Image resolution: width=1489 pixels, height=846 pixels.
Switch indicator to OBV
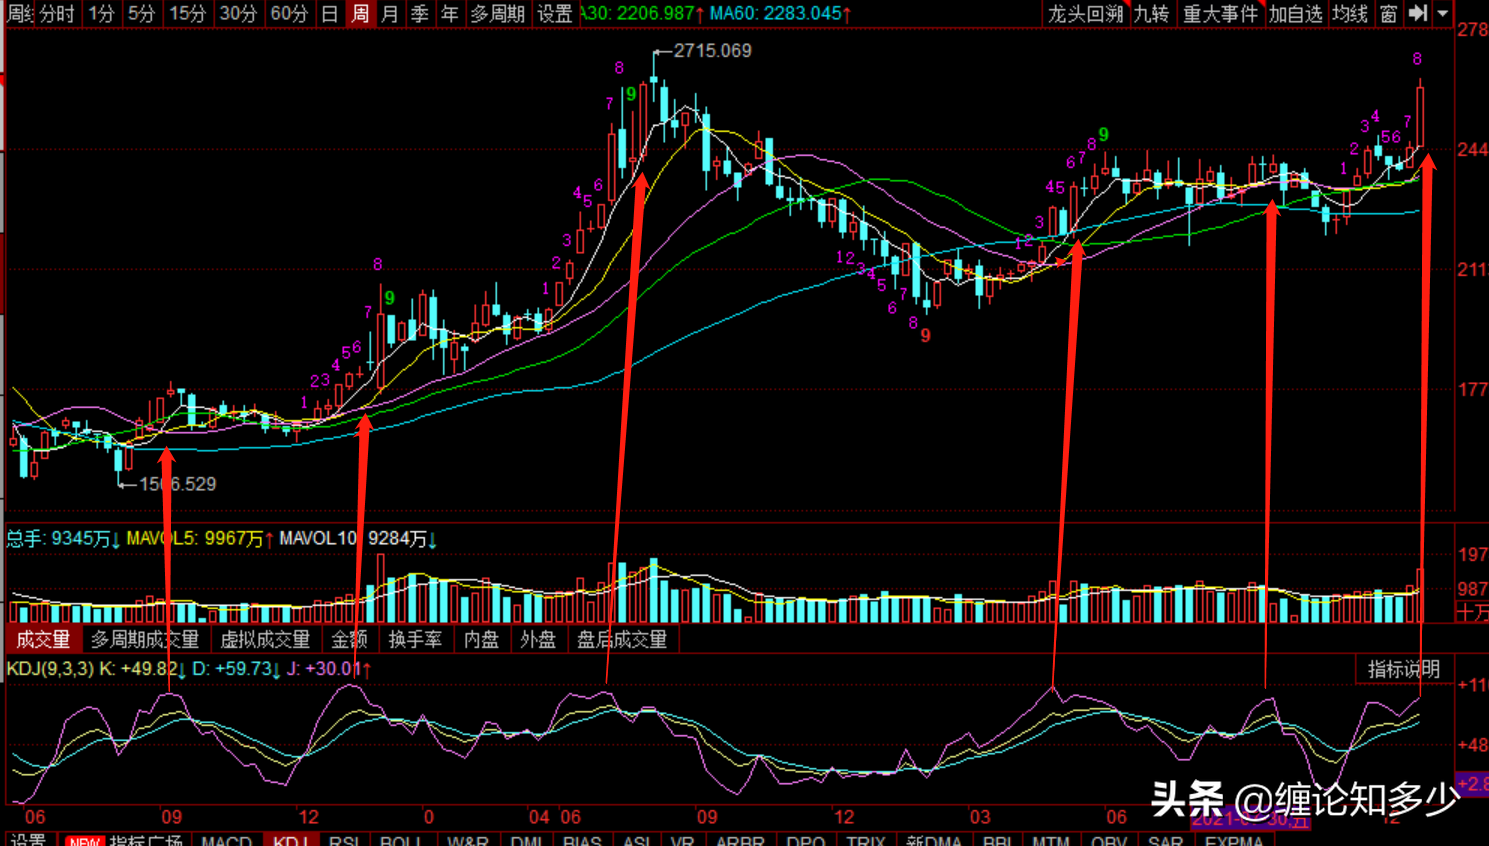(x=1109, y=840)
